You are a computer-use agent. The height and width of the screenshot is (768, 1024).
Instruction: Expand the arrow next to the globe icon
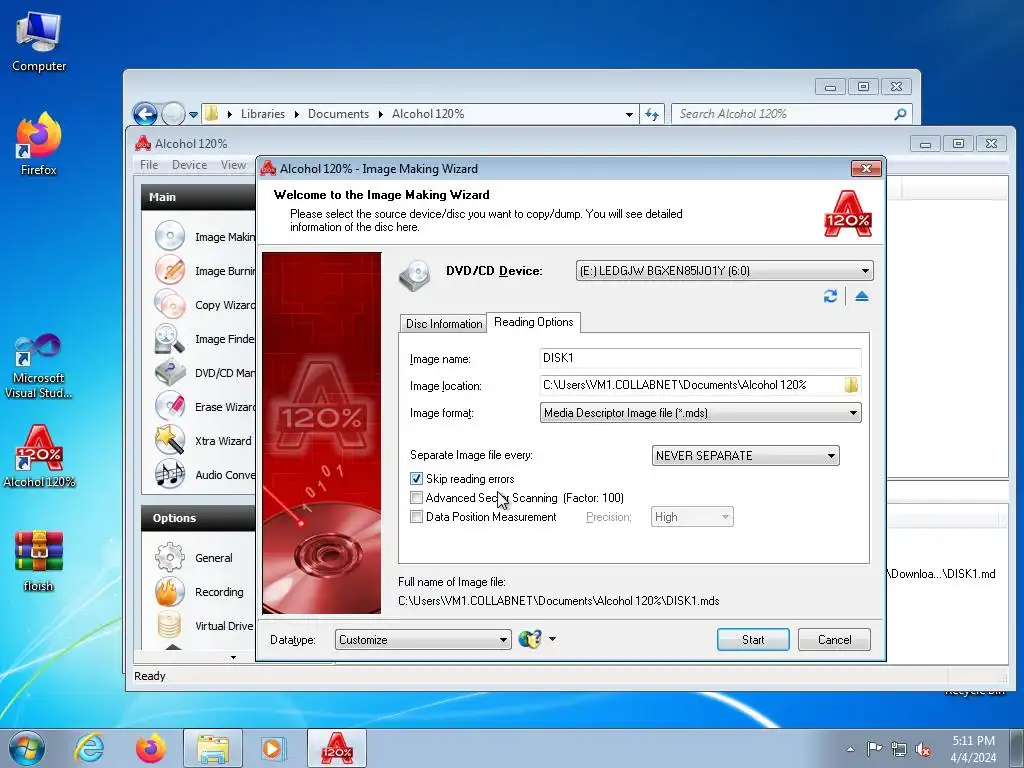coord(552,639)
